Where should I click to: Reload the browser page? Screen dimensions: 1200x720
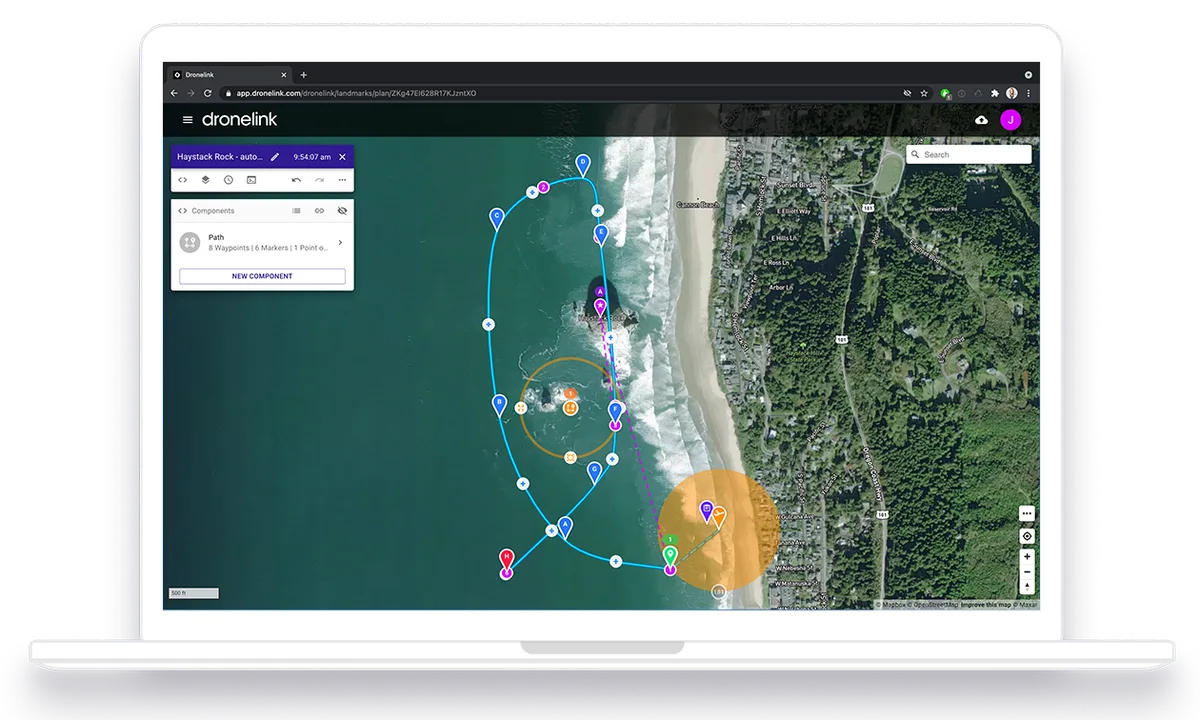pyautogui.click(x=208, y=93)
